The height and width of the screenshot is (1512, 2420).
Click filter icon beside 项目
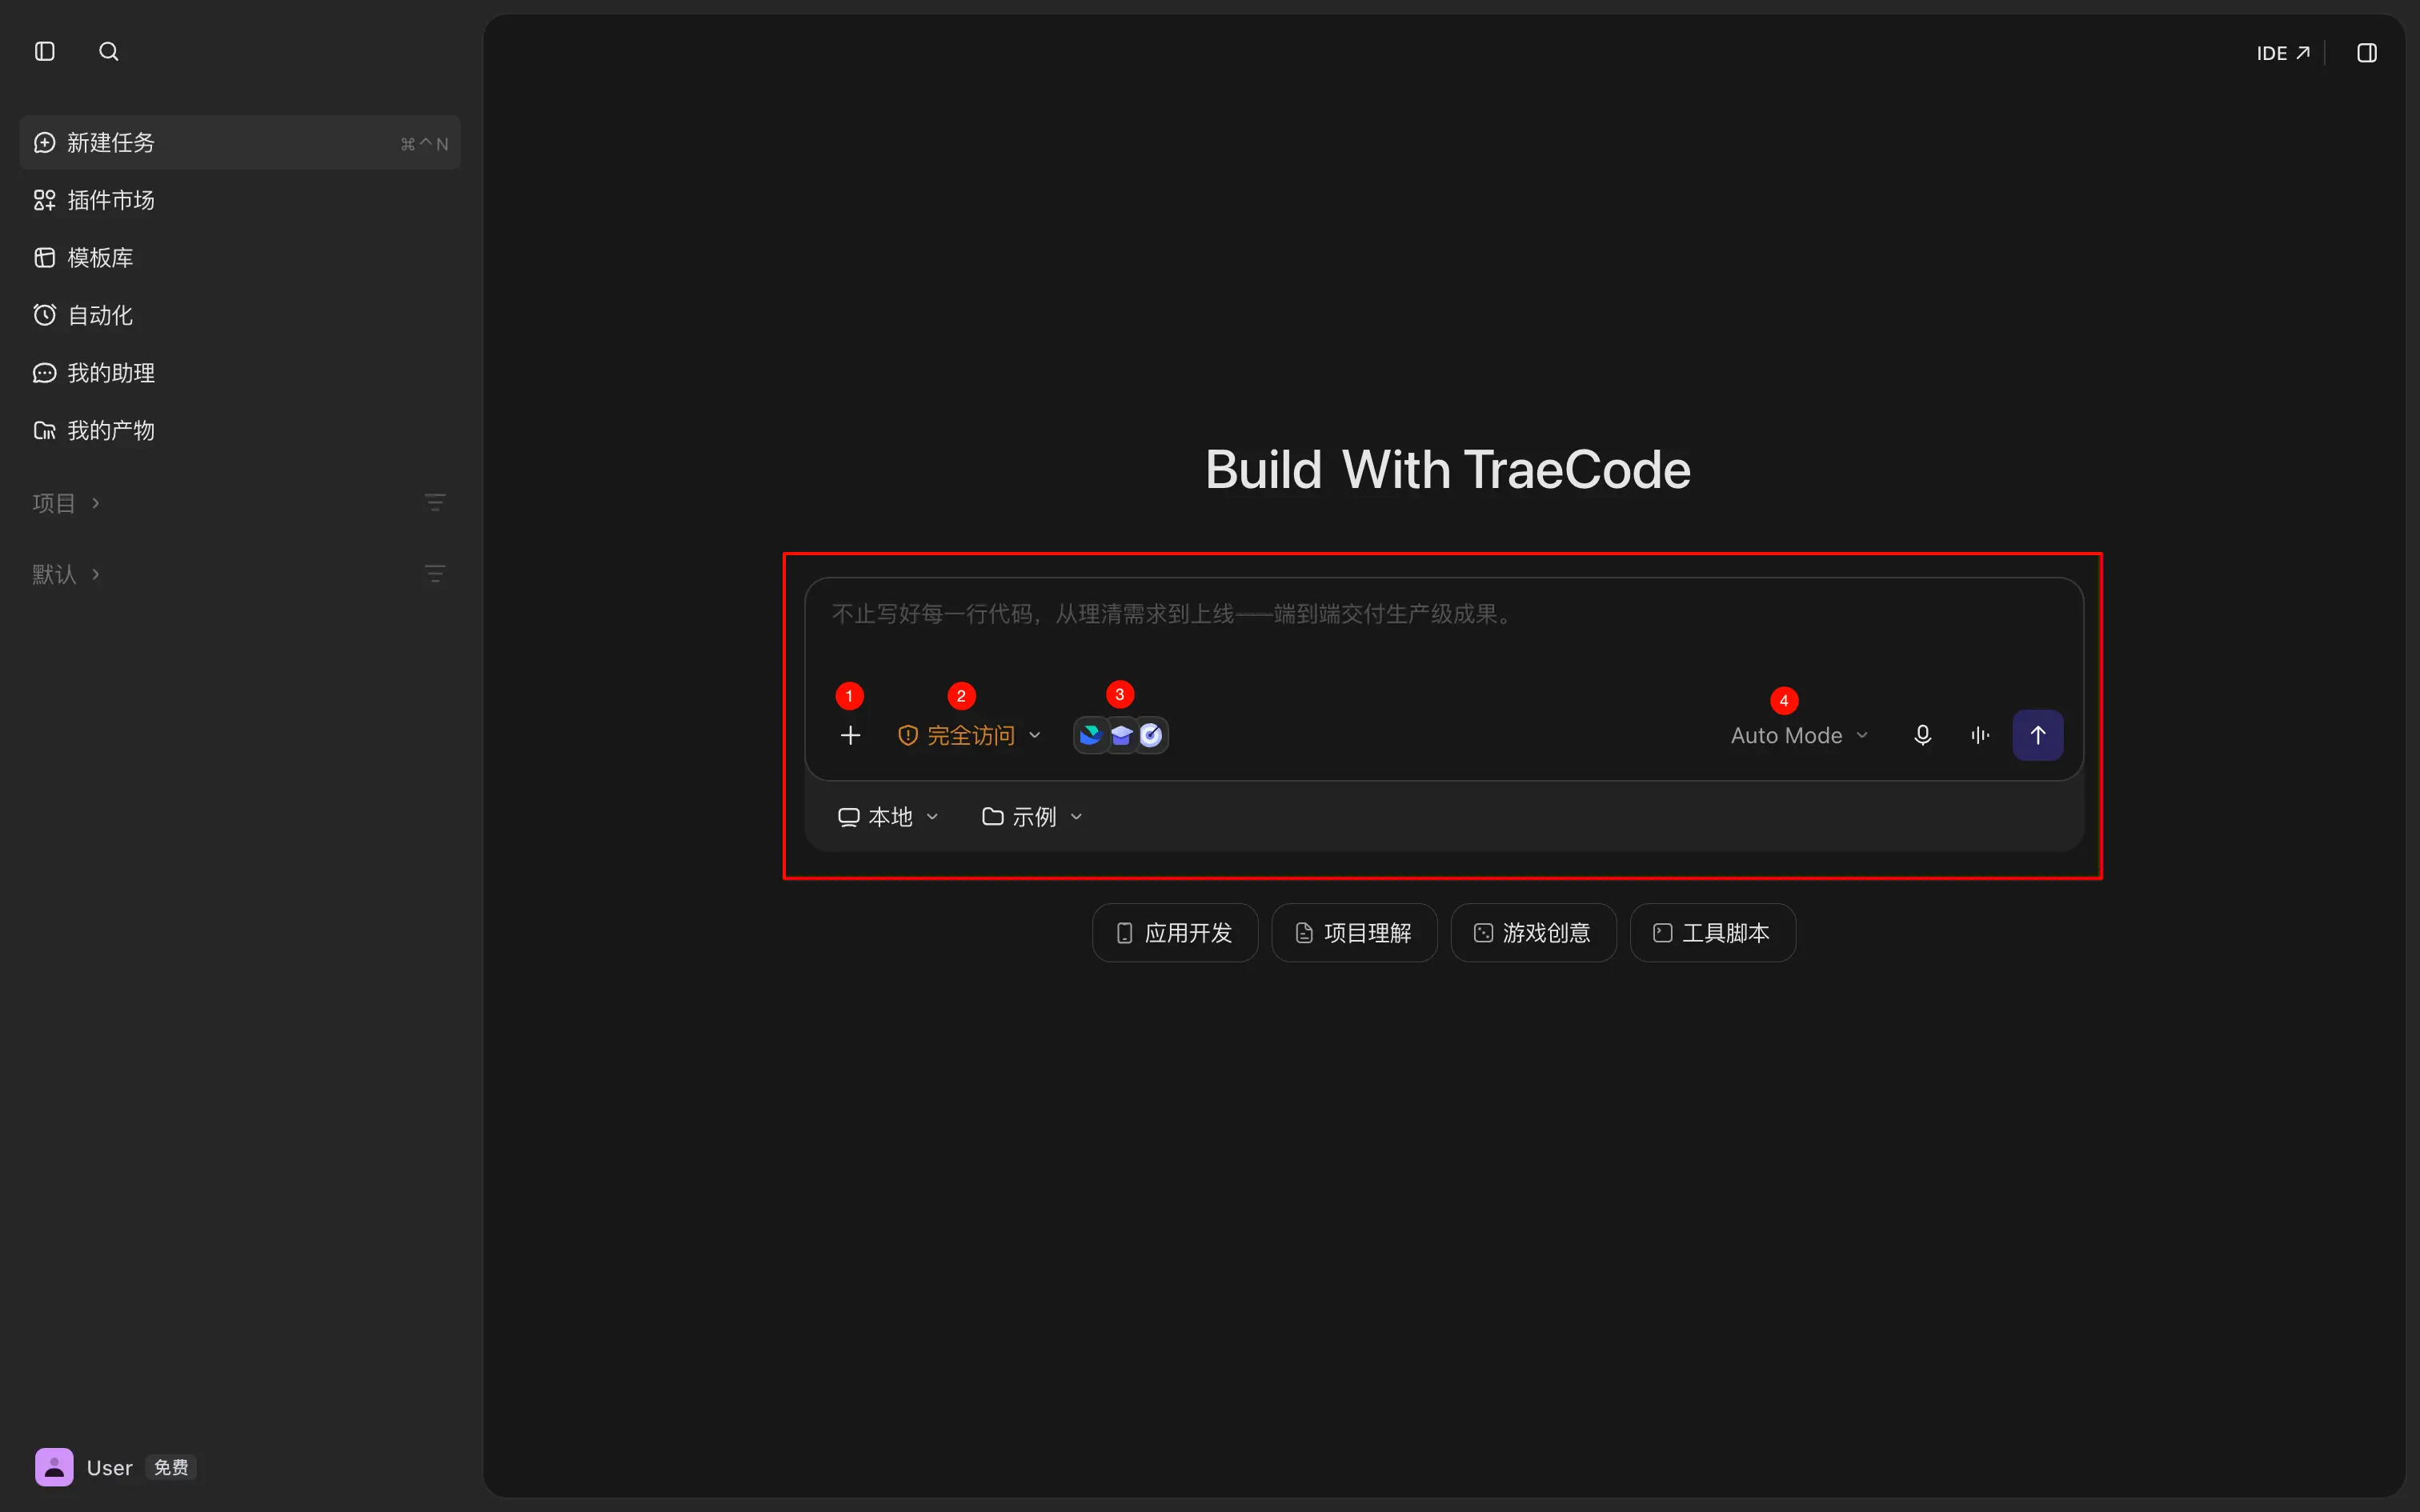click(x=434, y=502)
